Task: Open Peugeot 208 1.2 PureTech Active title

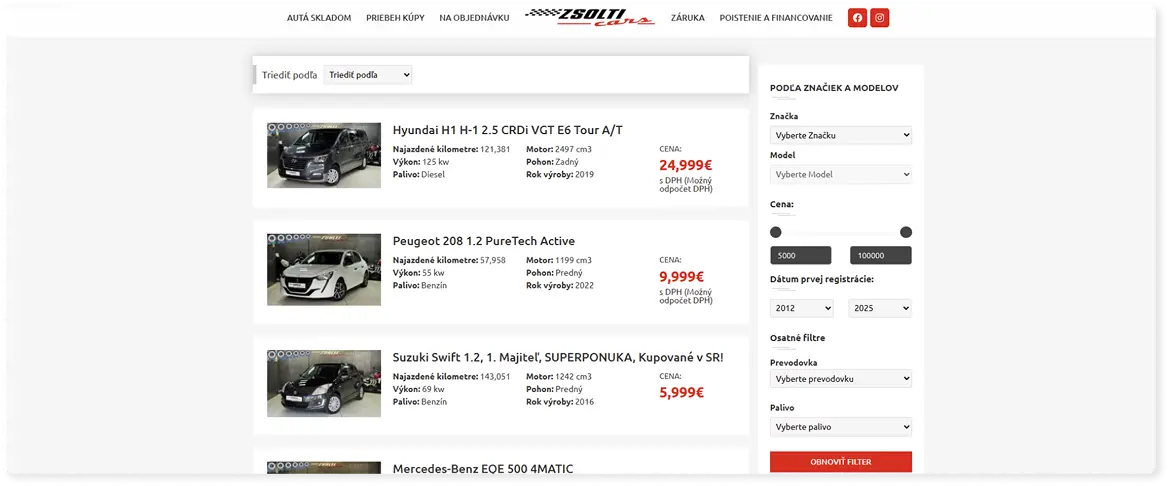Action: 484,242
